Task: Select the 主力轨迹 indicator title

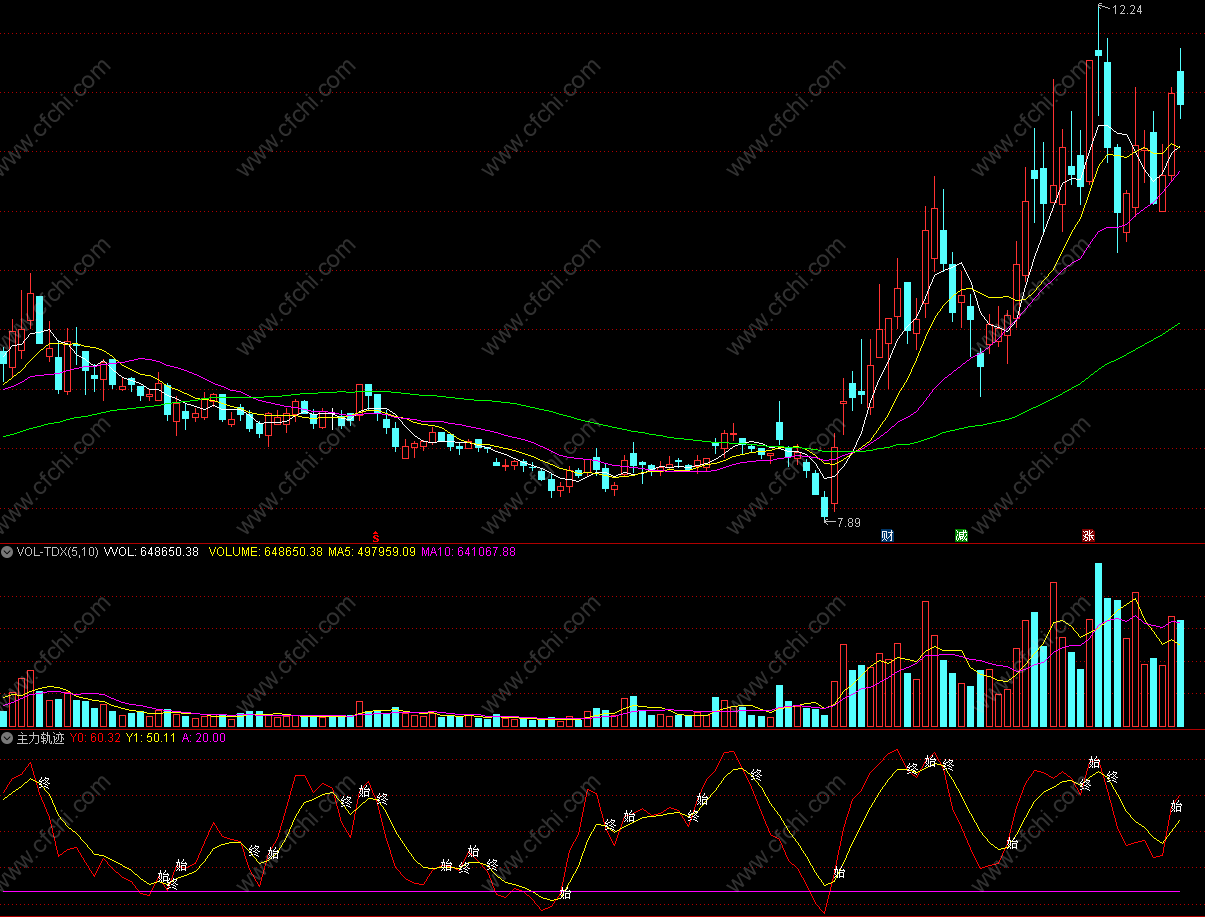Action: pyautogui.click(x=41, y=738)
